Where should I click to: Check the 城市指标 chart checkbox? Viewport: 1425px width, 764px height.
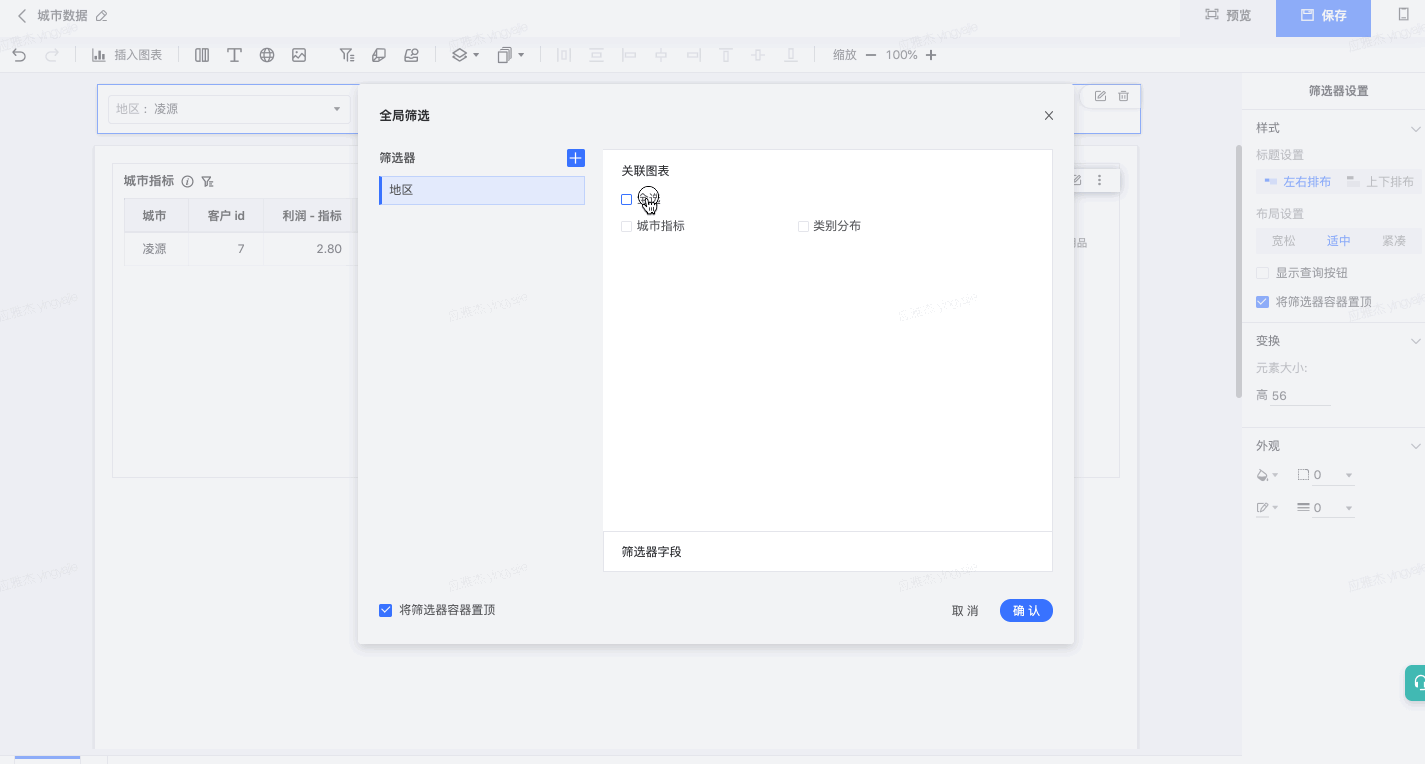tap(626, 227)
